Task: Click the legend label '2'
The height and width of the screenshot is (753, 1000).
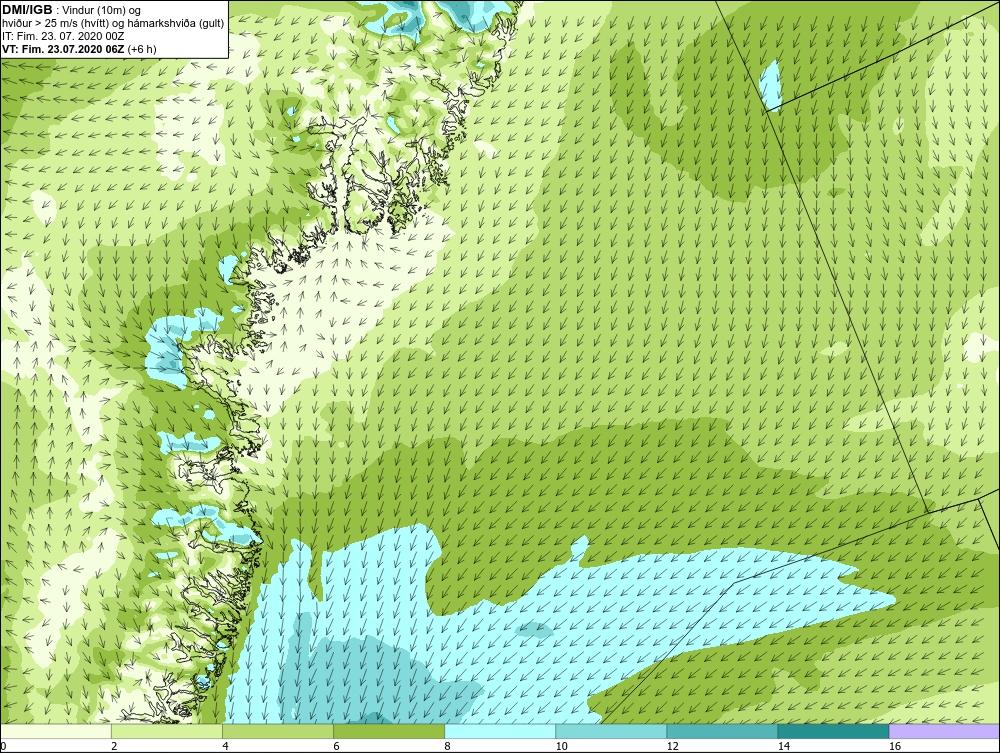Action: pyautogui.click(x=115, y=746)
